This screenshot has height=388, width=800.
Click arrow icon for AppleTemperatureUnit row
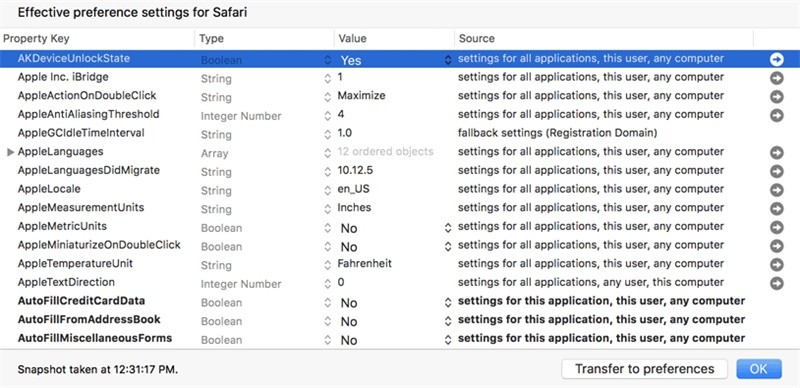(777, 264)
